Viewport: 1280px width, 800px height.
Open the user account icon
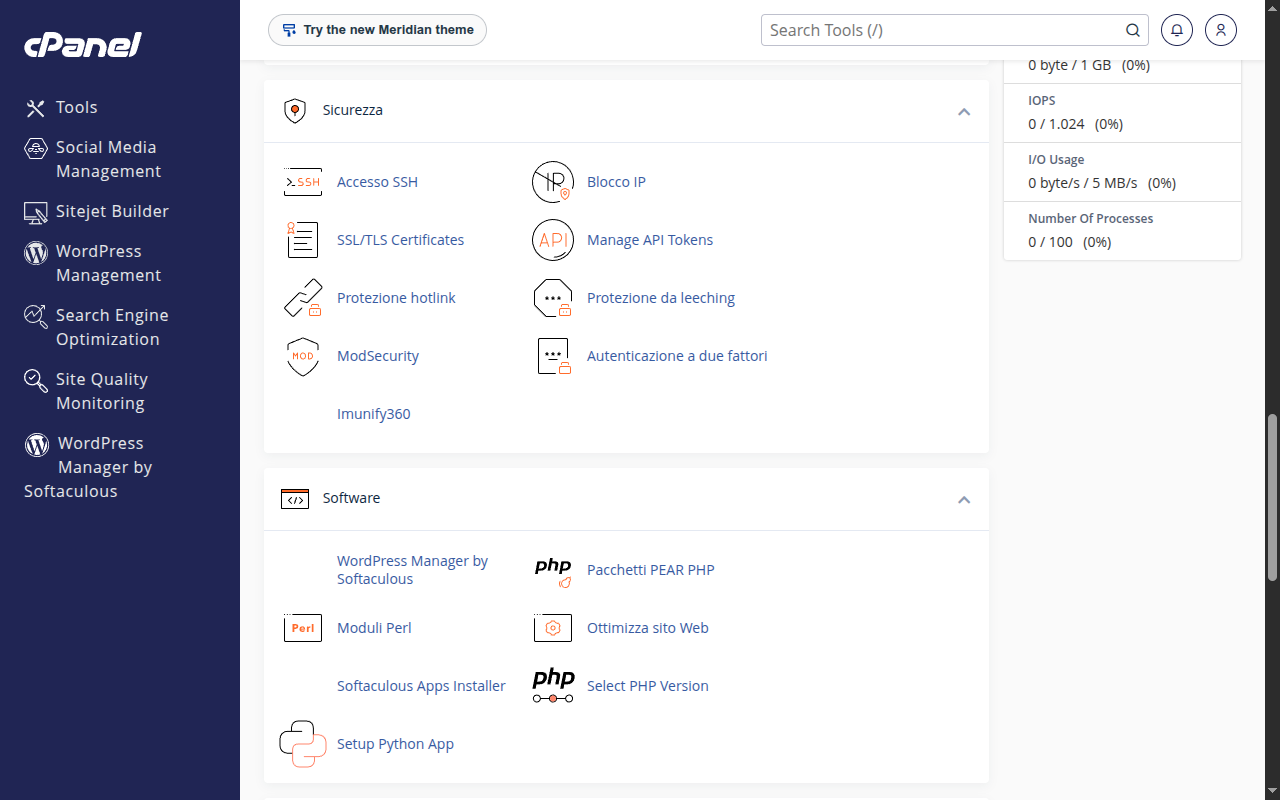point(1221,30)
